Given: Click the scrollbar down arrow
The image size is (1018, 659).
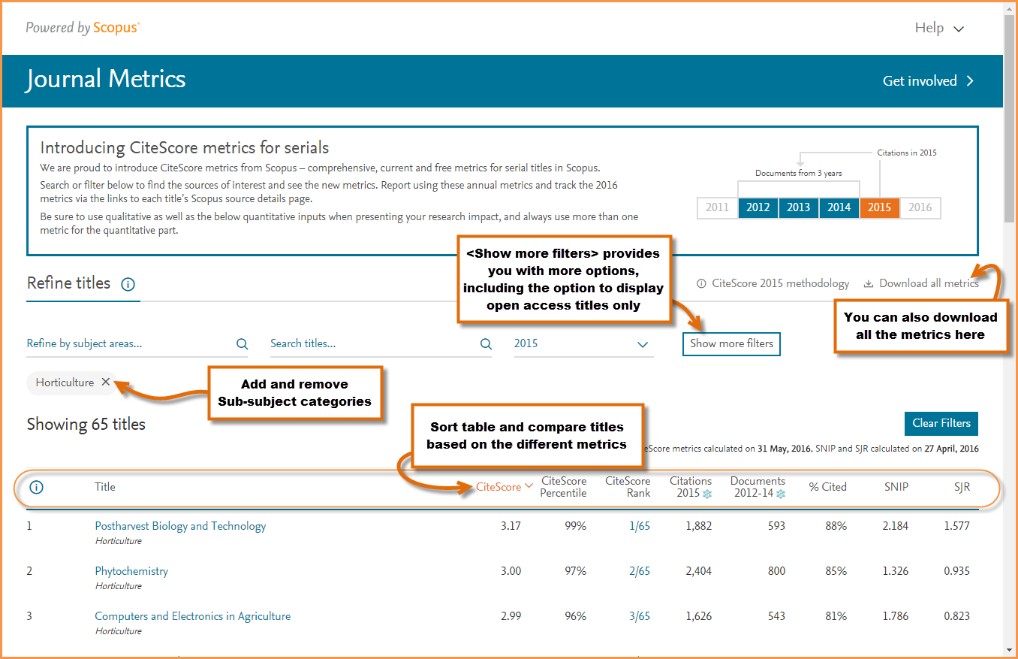Looking at the screenshot, I should click(x=1010, y=650).
